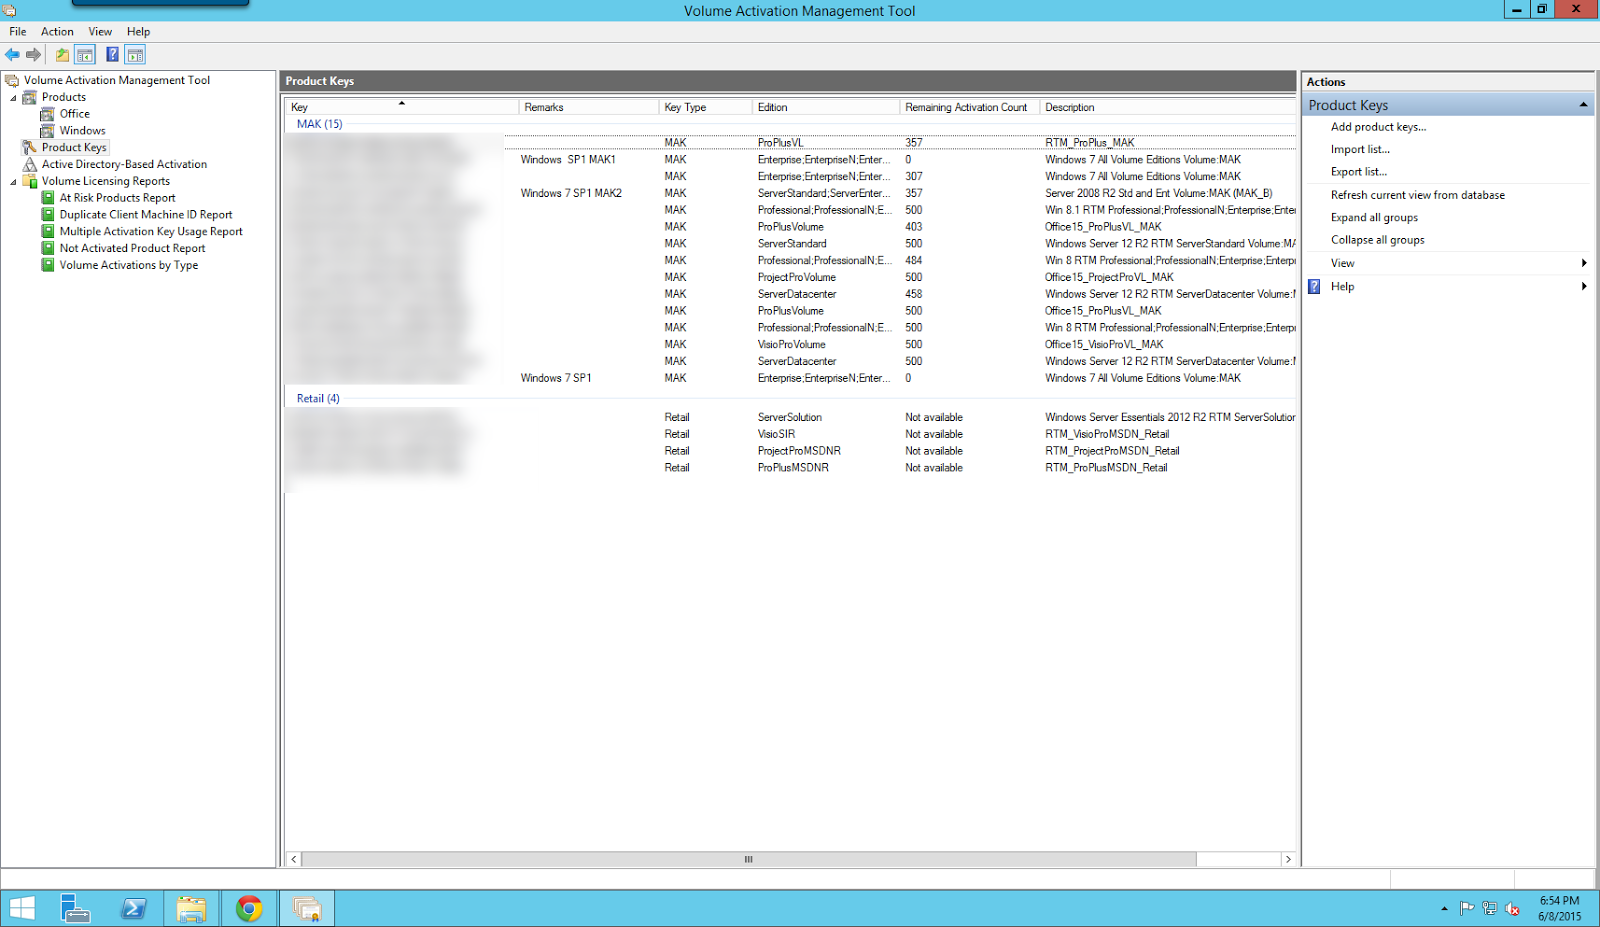
Task: Click Export list action
Action: click(x=1358, y=172)
